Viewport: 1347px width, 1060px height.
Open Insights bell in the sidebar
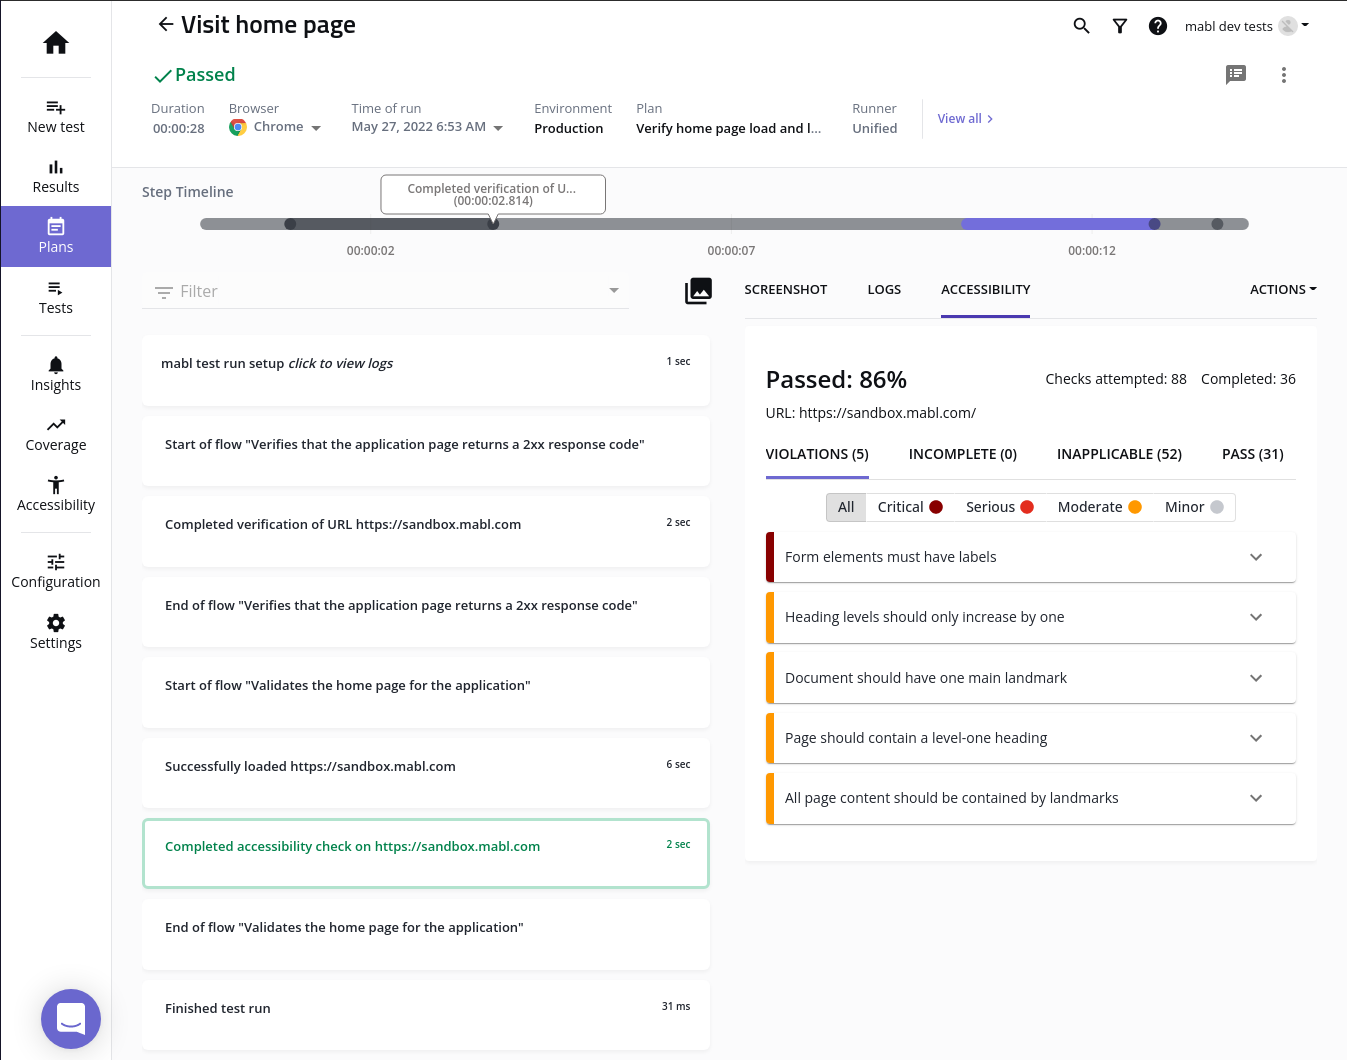(56, 375)
